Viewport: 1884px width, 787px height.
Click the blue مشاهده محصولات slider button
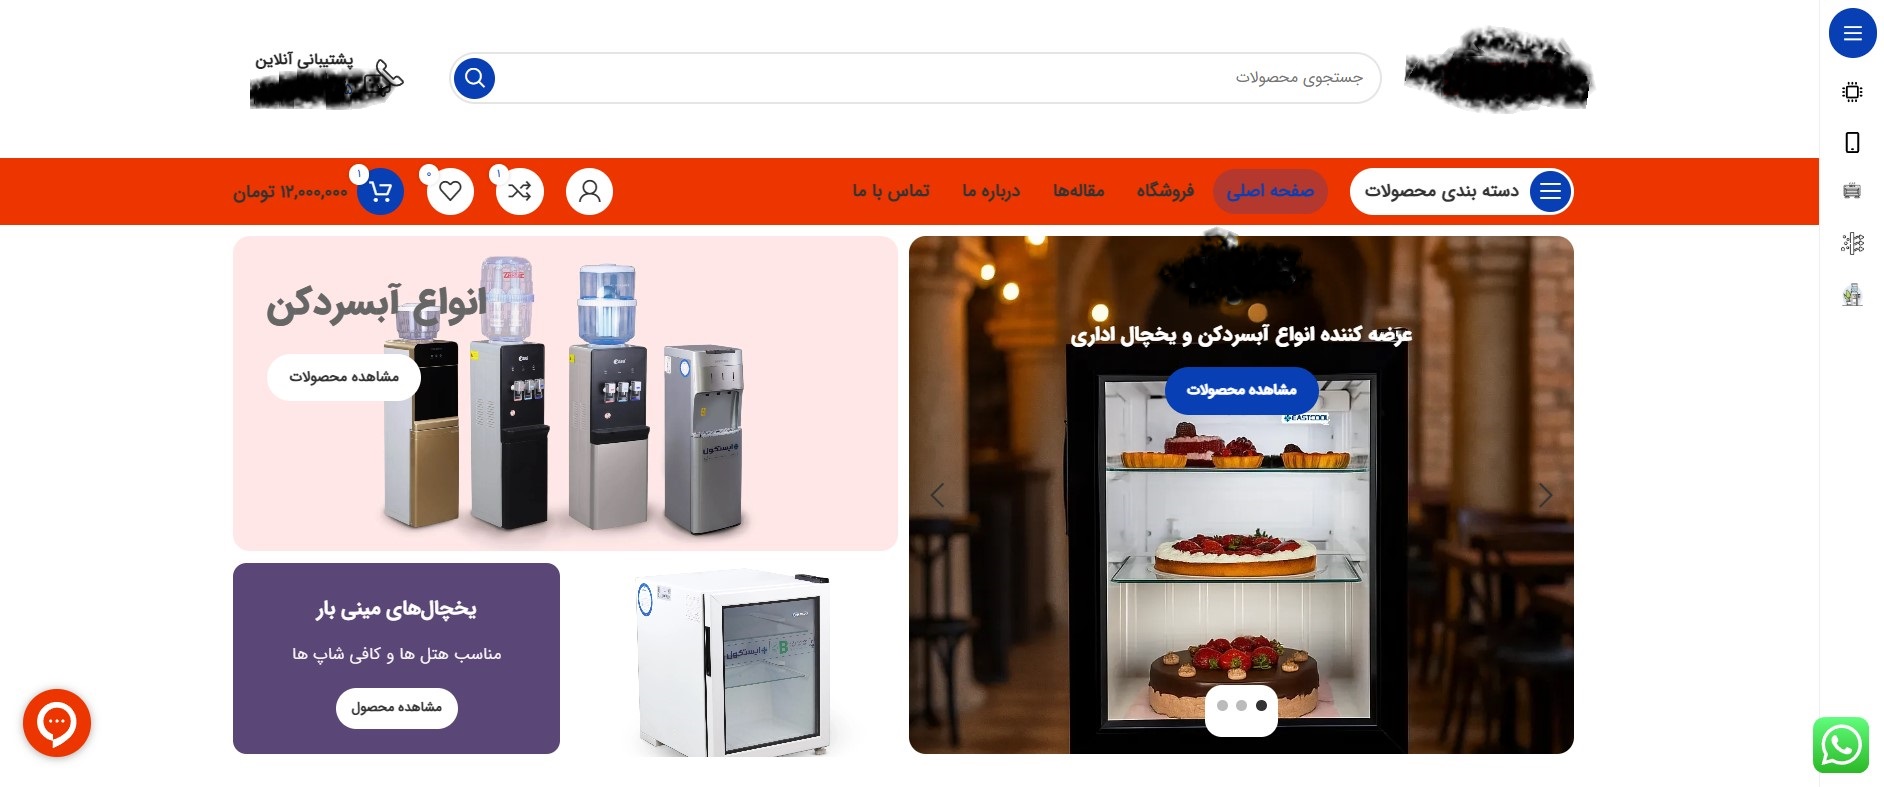[x=1241, y=390]
